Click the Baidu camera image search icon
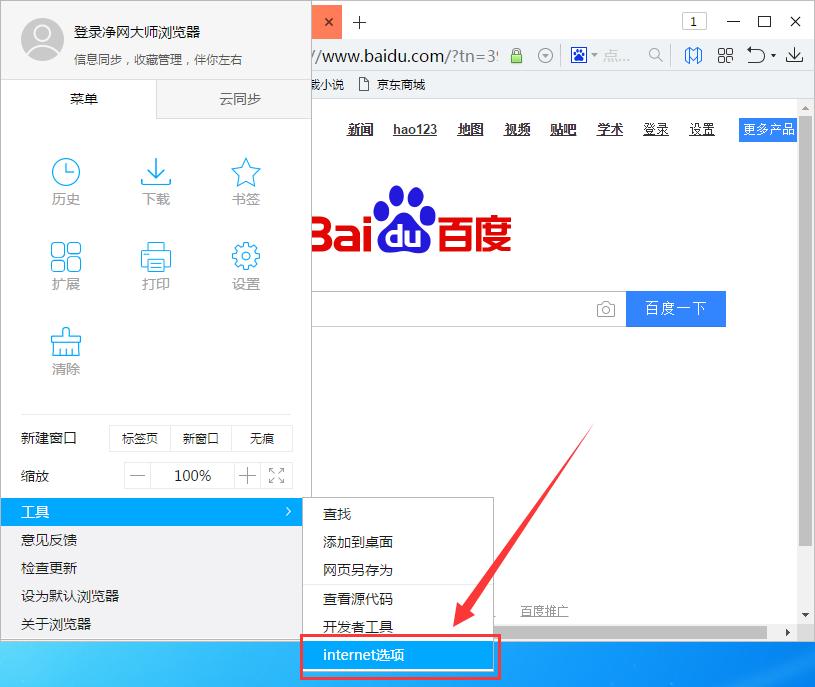 click(x=606, y=309)
